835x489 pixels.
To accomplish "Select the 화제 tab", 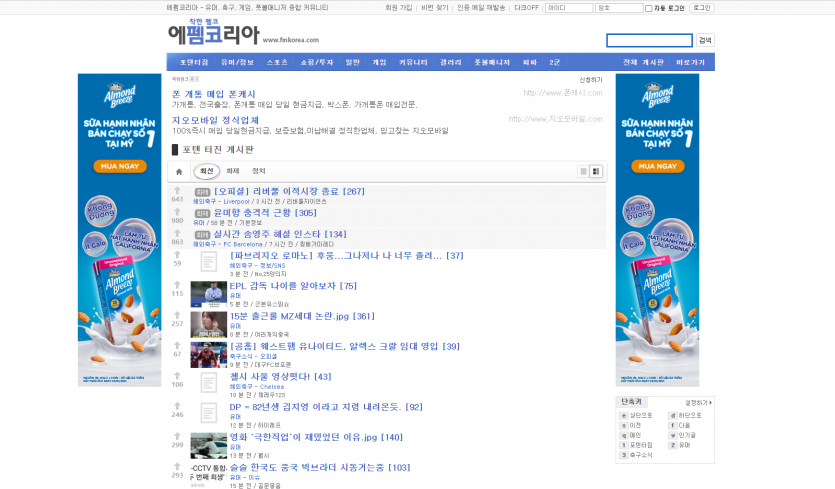I will pyautogui.click(x=233, y=171).
